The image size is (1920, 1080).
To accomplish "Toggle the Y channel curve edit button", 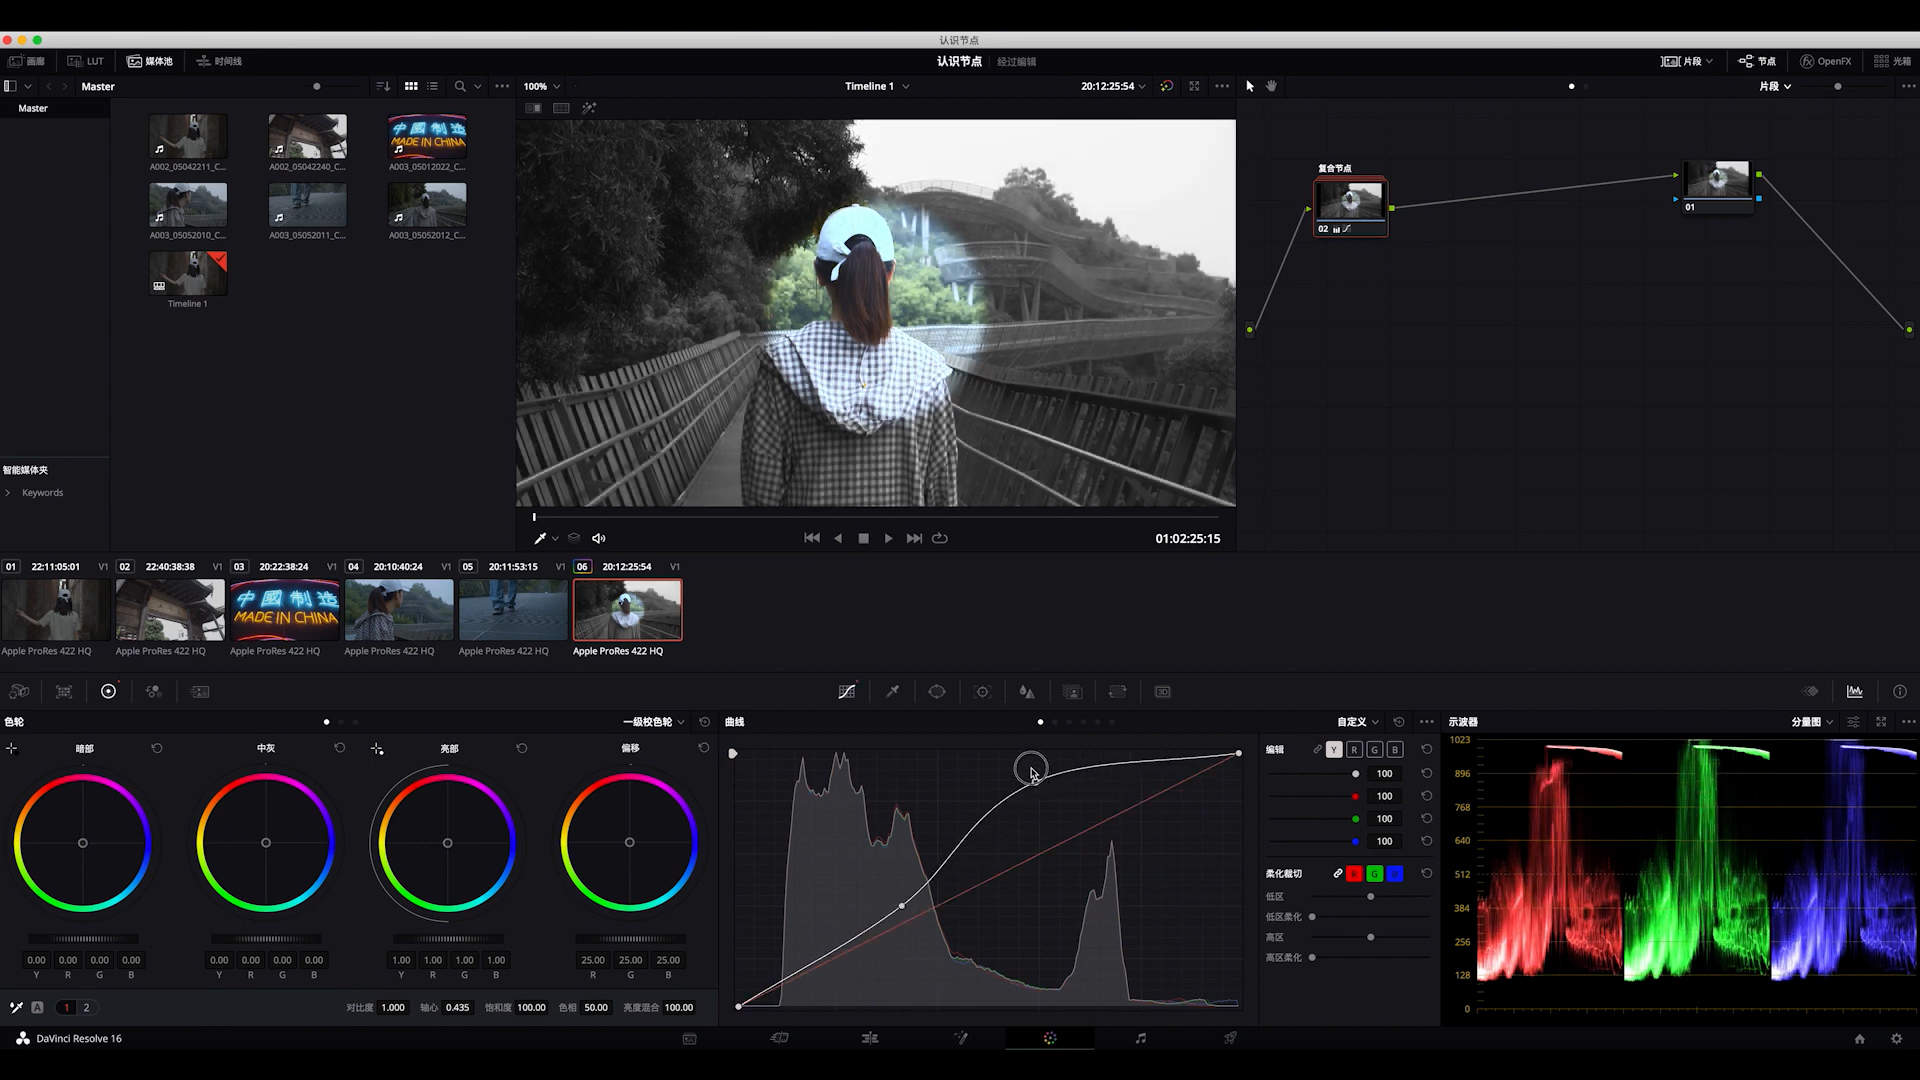I will pyautogui.click(x=1334, y=750).
